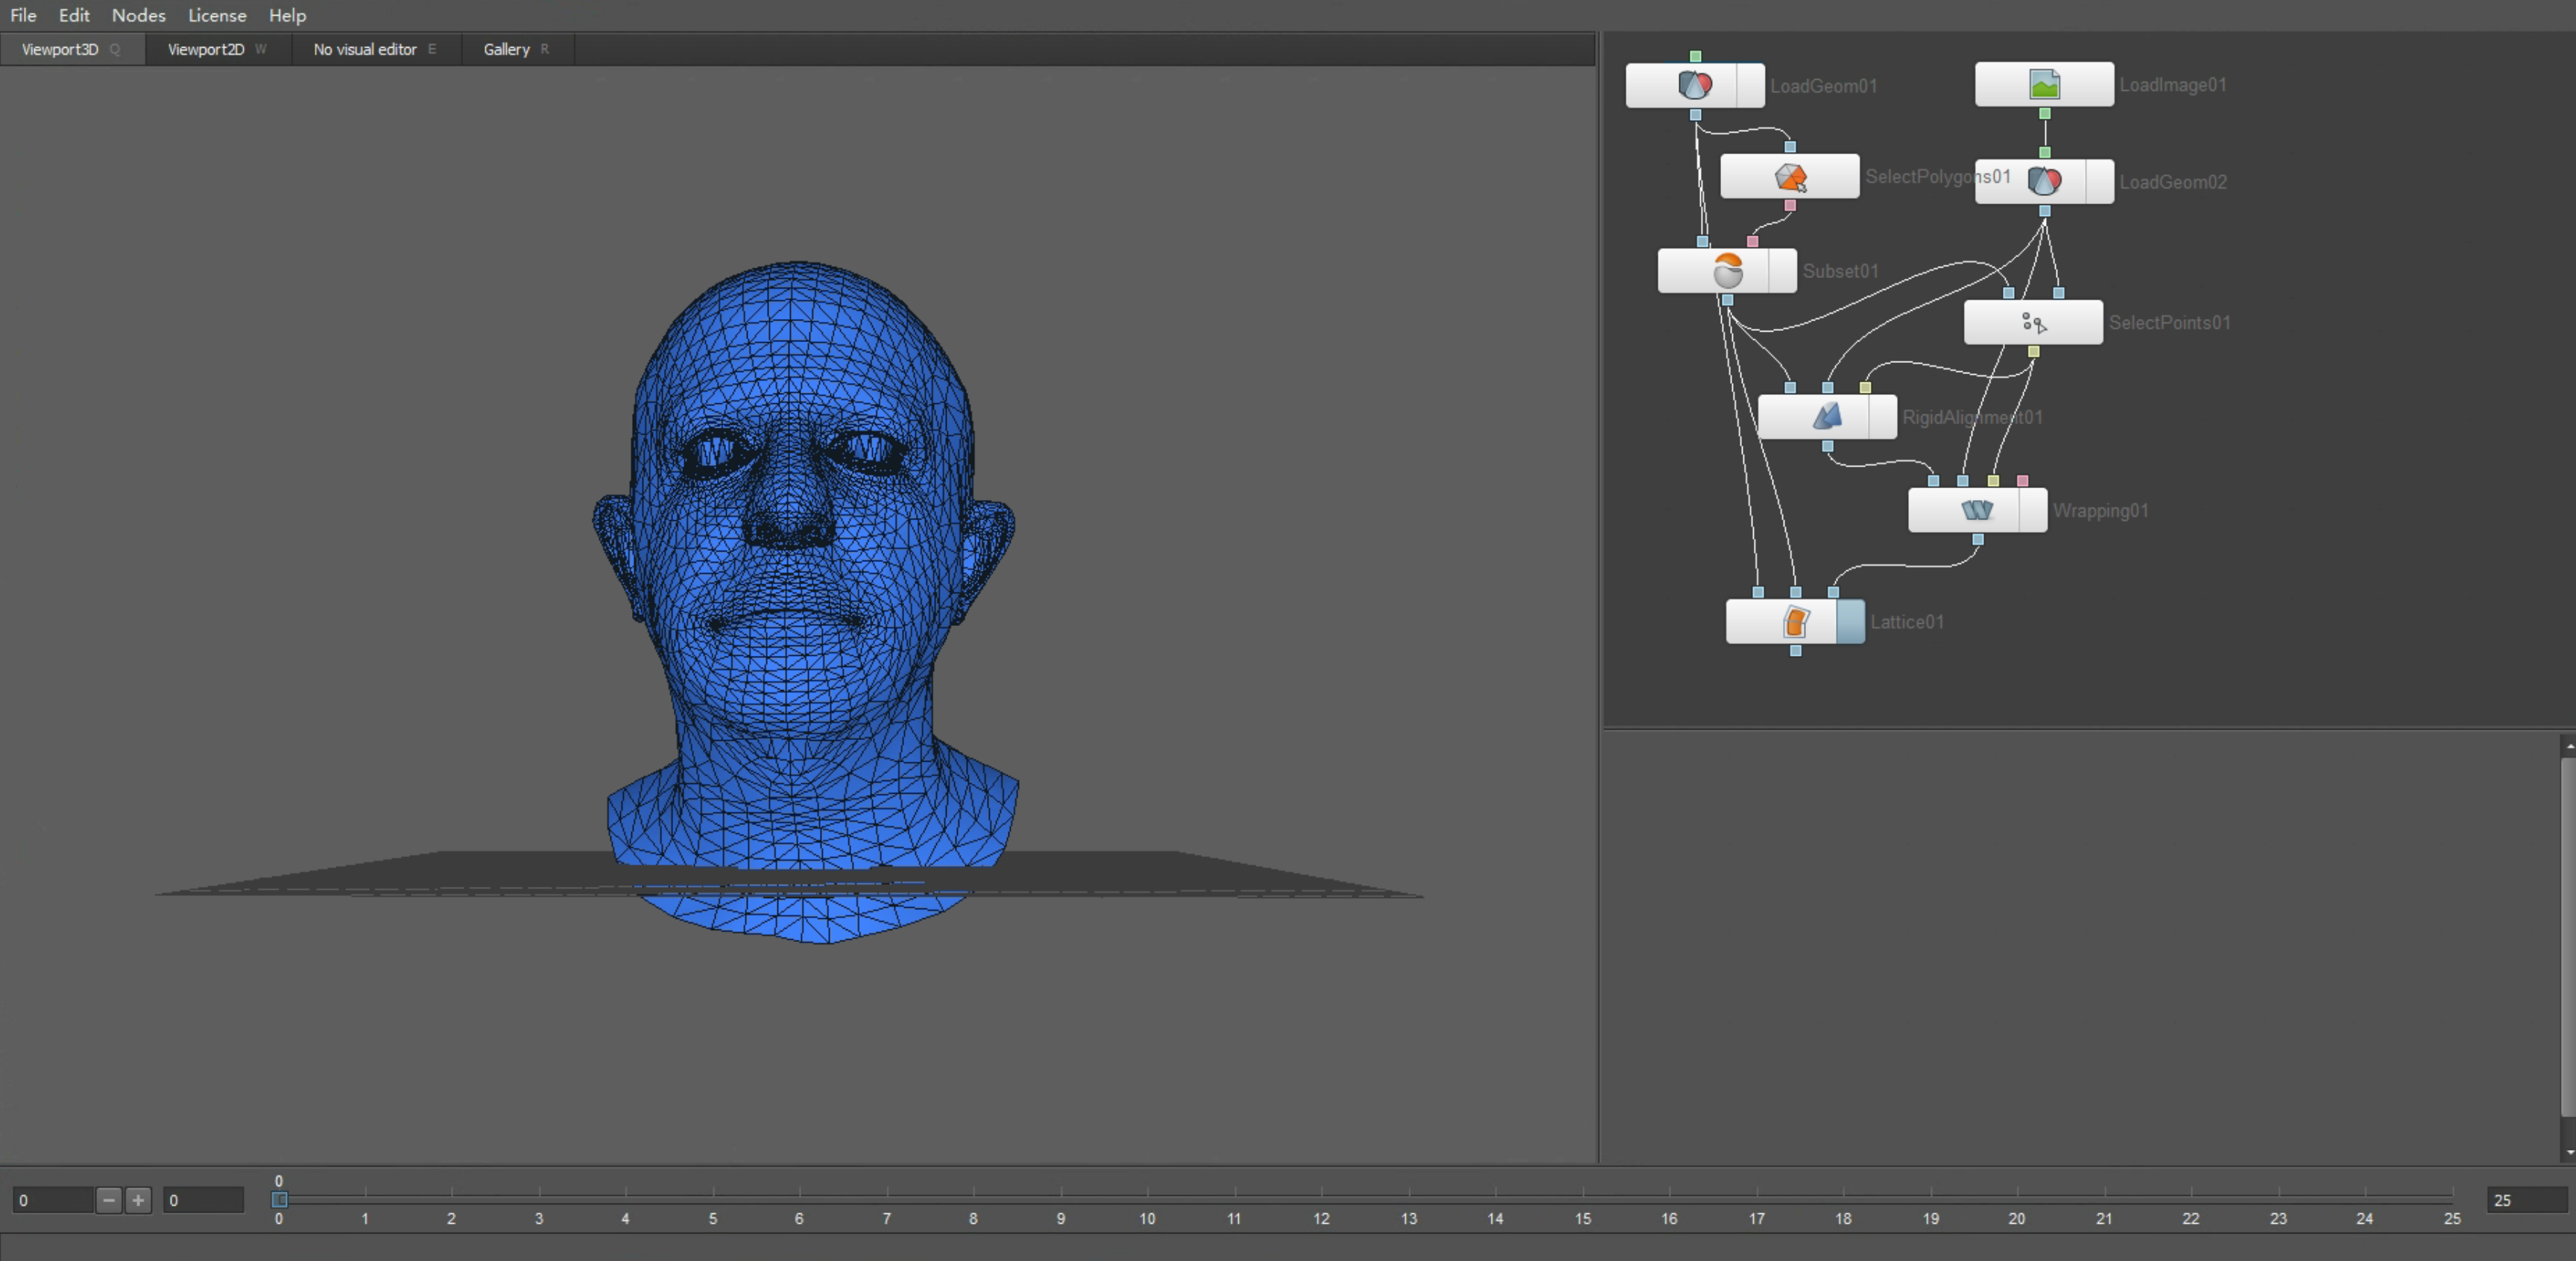Enable the visualization flag on the Wrapping01 node
This screenshot has height=1261, width=2576.
(2033, 510)
